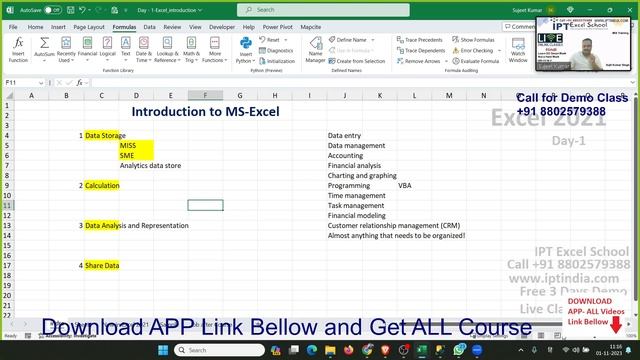Click the formula bar fx icon
Screen dimensions: 640x360
click(79, 83)
